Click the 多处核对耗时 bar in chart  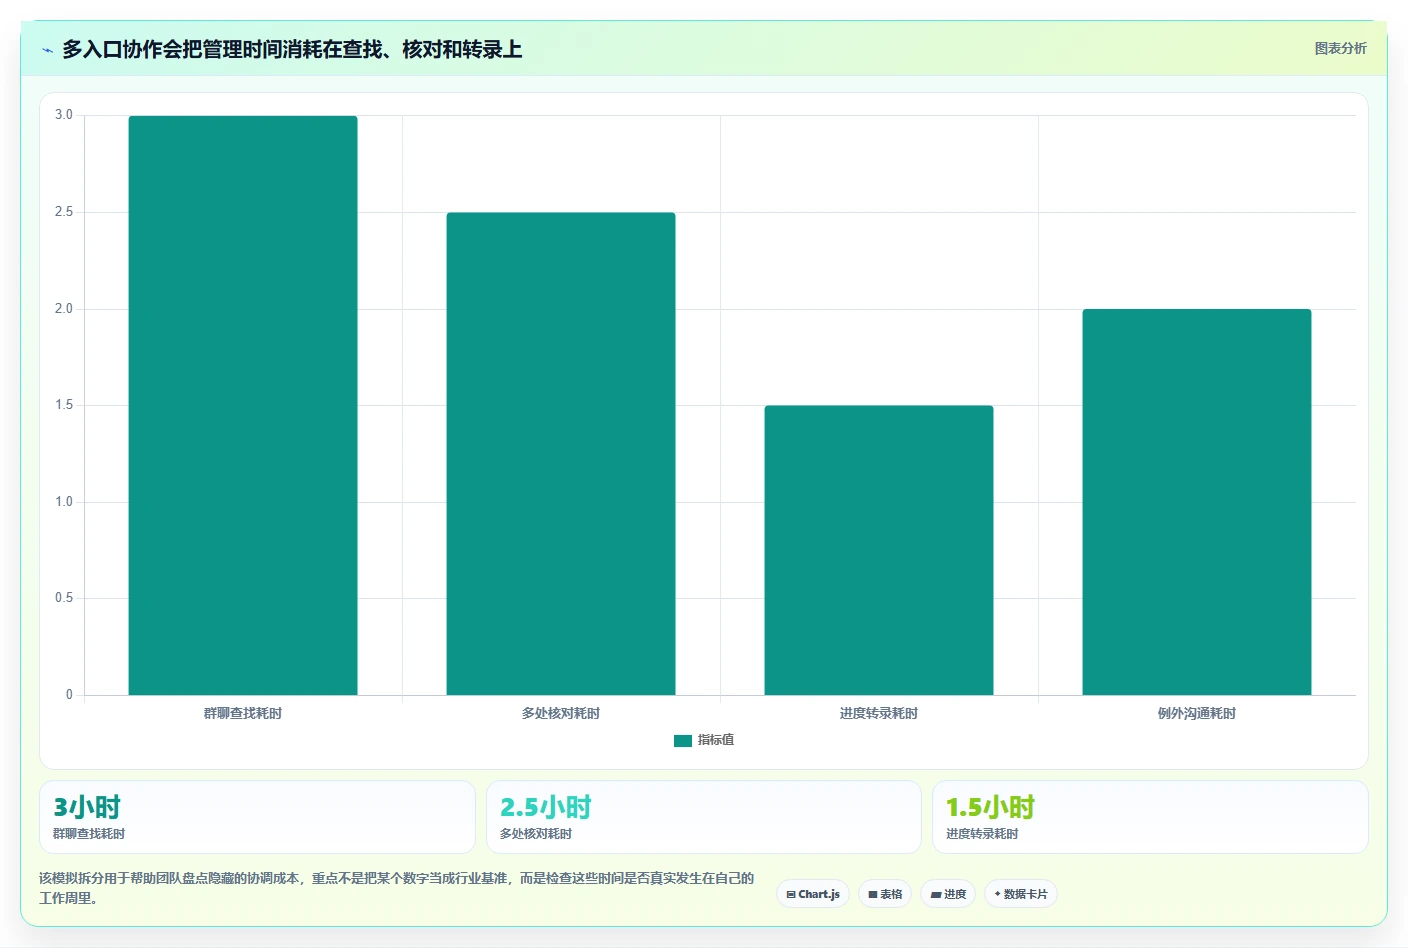[x=561, y=454]
